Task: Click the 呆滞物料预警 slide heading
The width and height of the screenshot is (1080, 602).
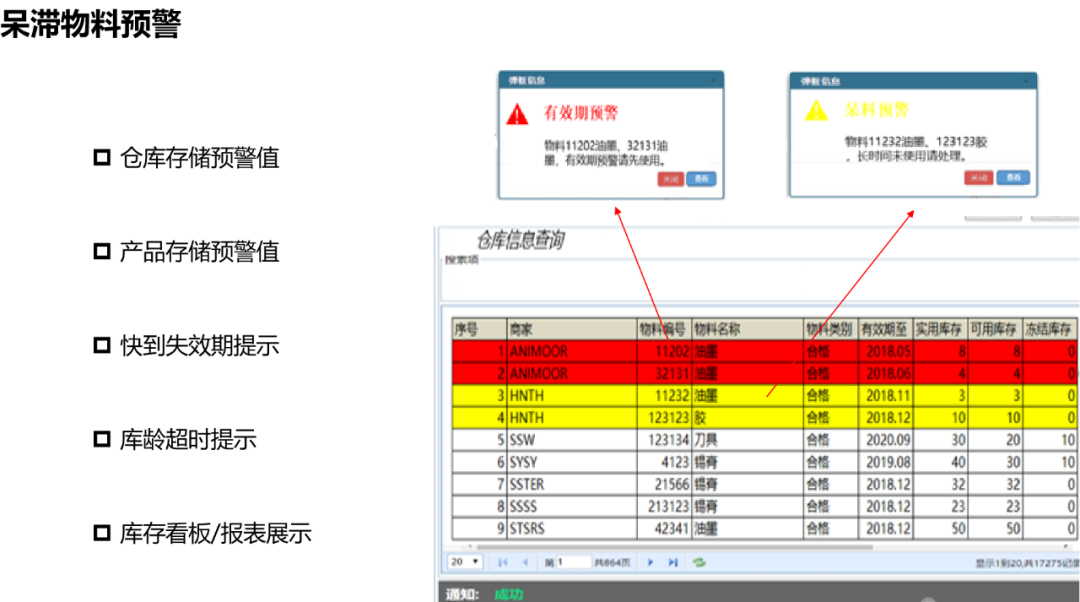Action: [90, 23]
